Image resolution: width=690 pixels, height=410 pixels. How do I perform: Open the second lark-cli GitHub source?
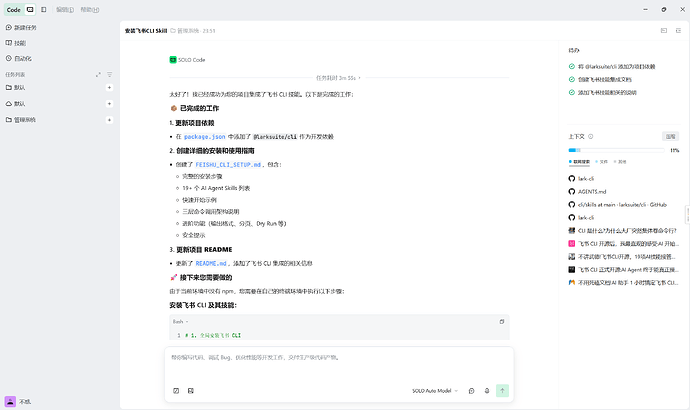coord(581,217)
